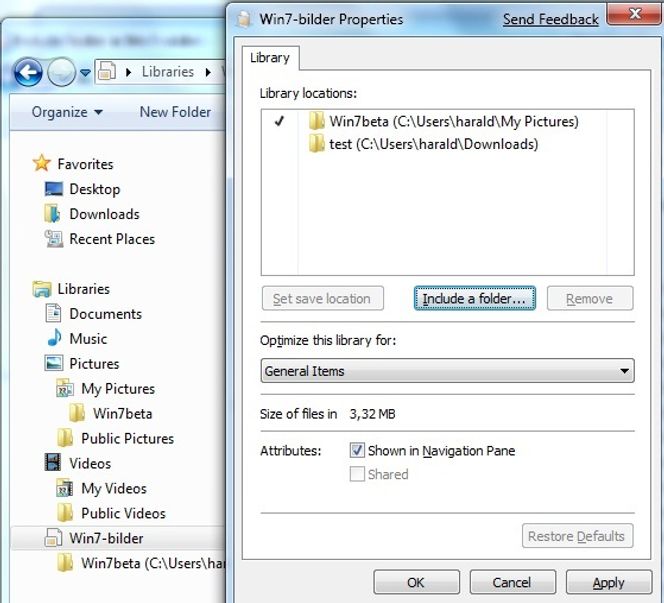Switch to the Library tab
The width and height of the screenshot is (664, 603).
pos(270,58)
